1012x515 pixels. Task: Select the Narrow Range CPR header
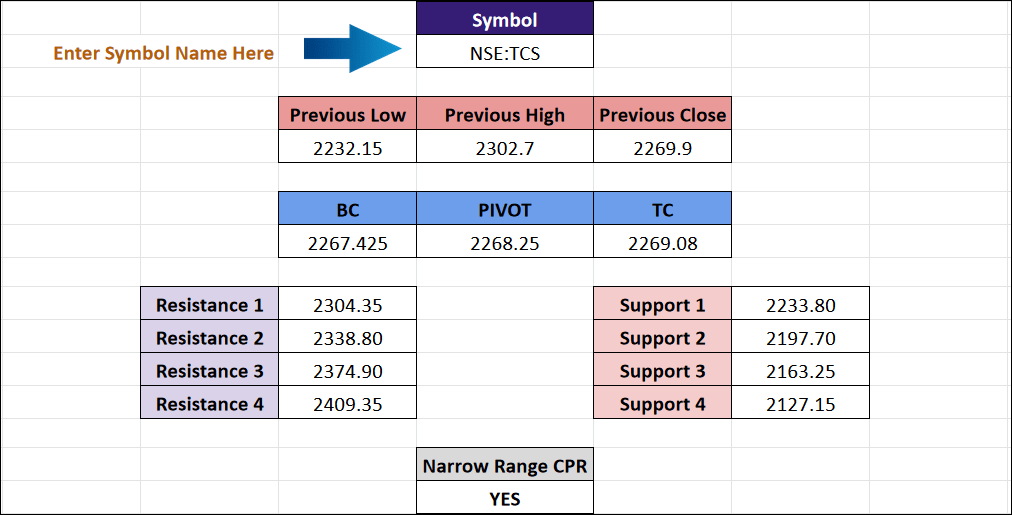coord(505,465)
